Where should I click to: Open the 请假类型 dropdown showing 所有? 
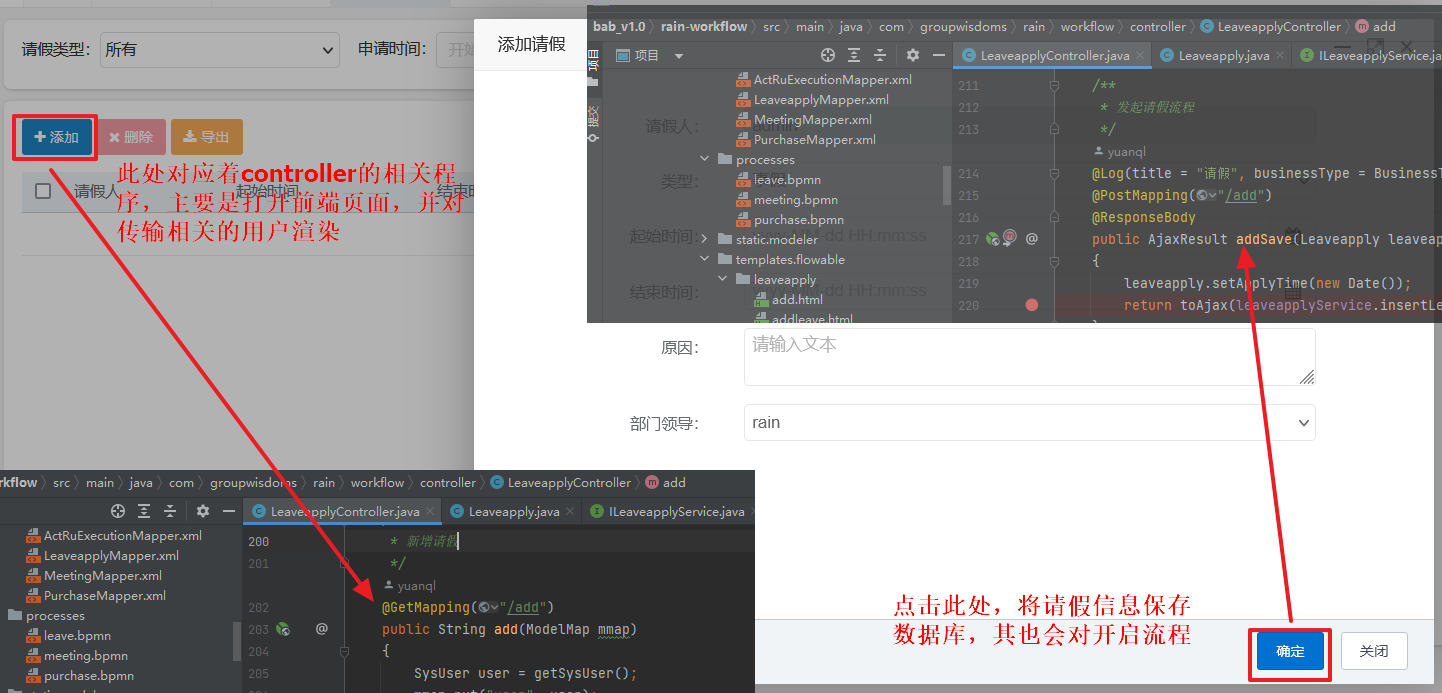point(220,49)
